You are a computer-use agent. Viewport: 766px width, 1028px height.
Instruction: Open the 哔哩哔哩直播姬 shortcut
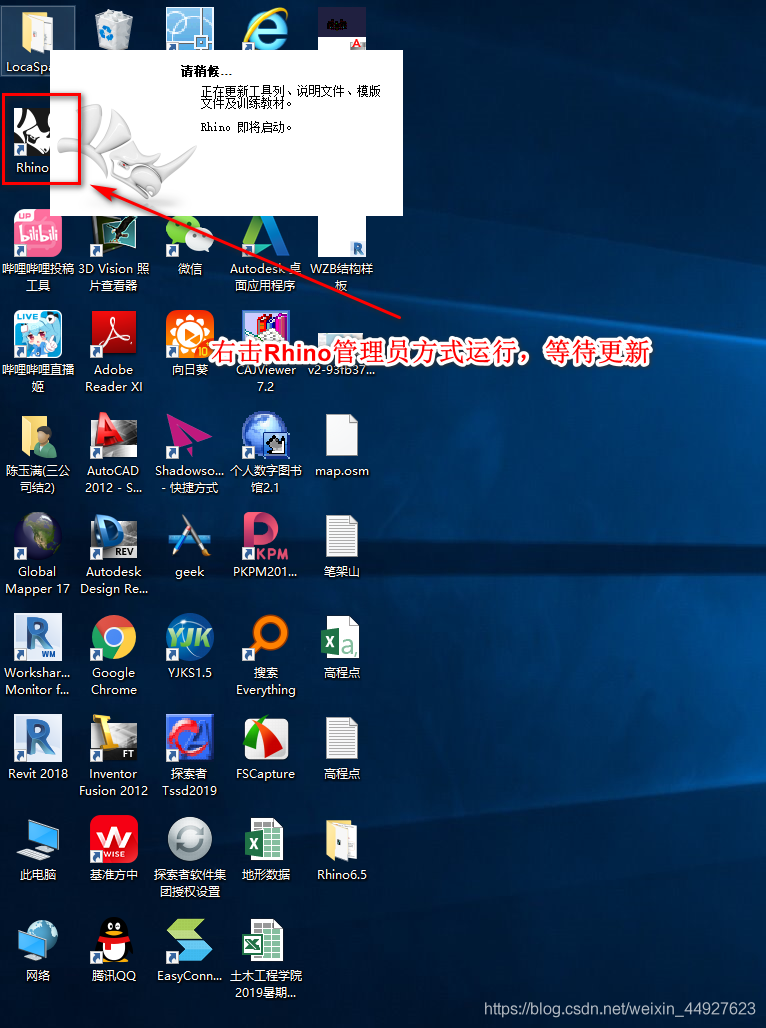(38, 351)
